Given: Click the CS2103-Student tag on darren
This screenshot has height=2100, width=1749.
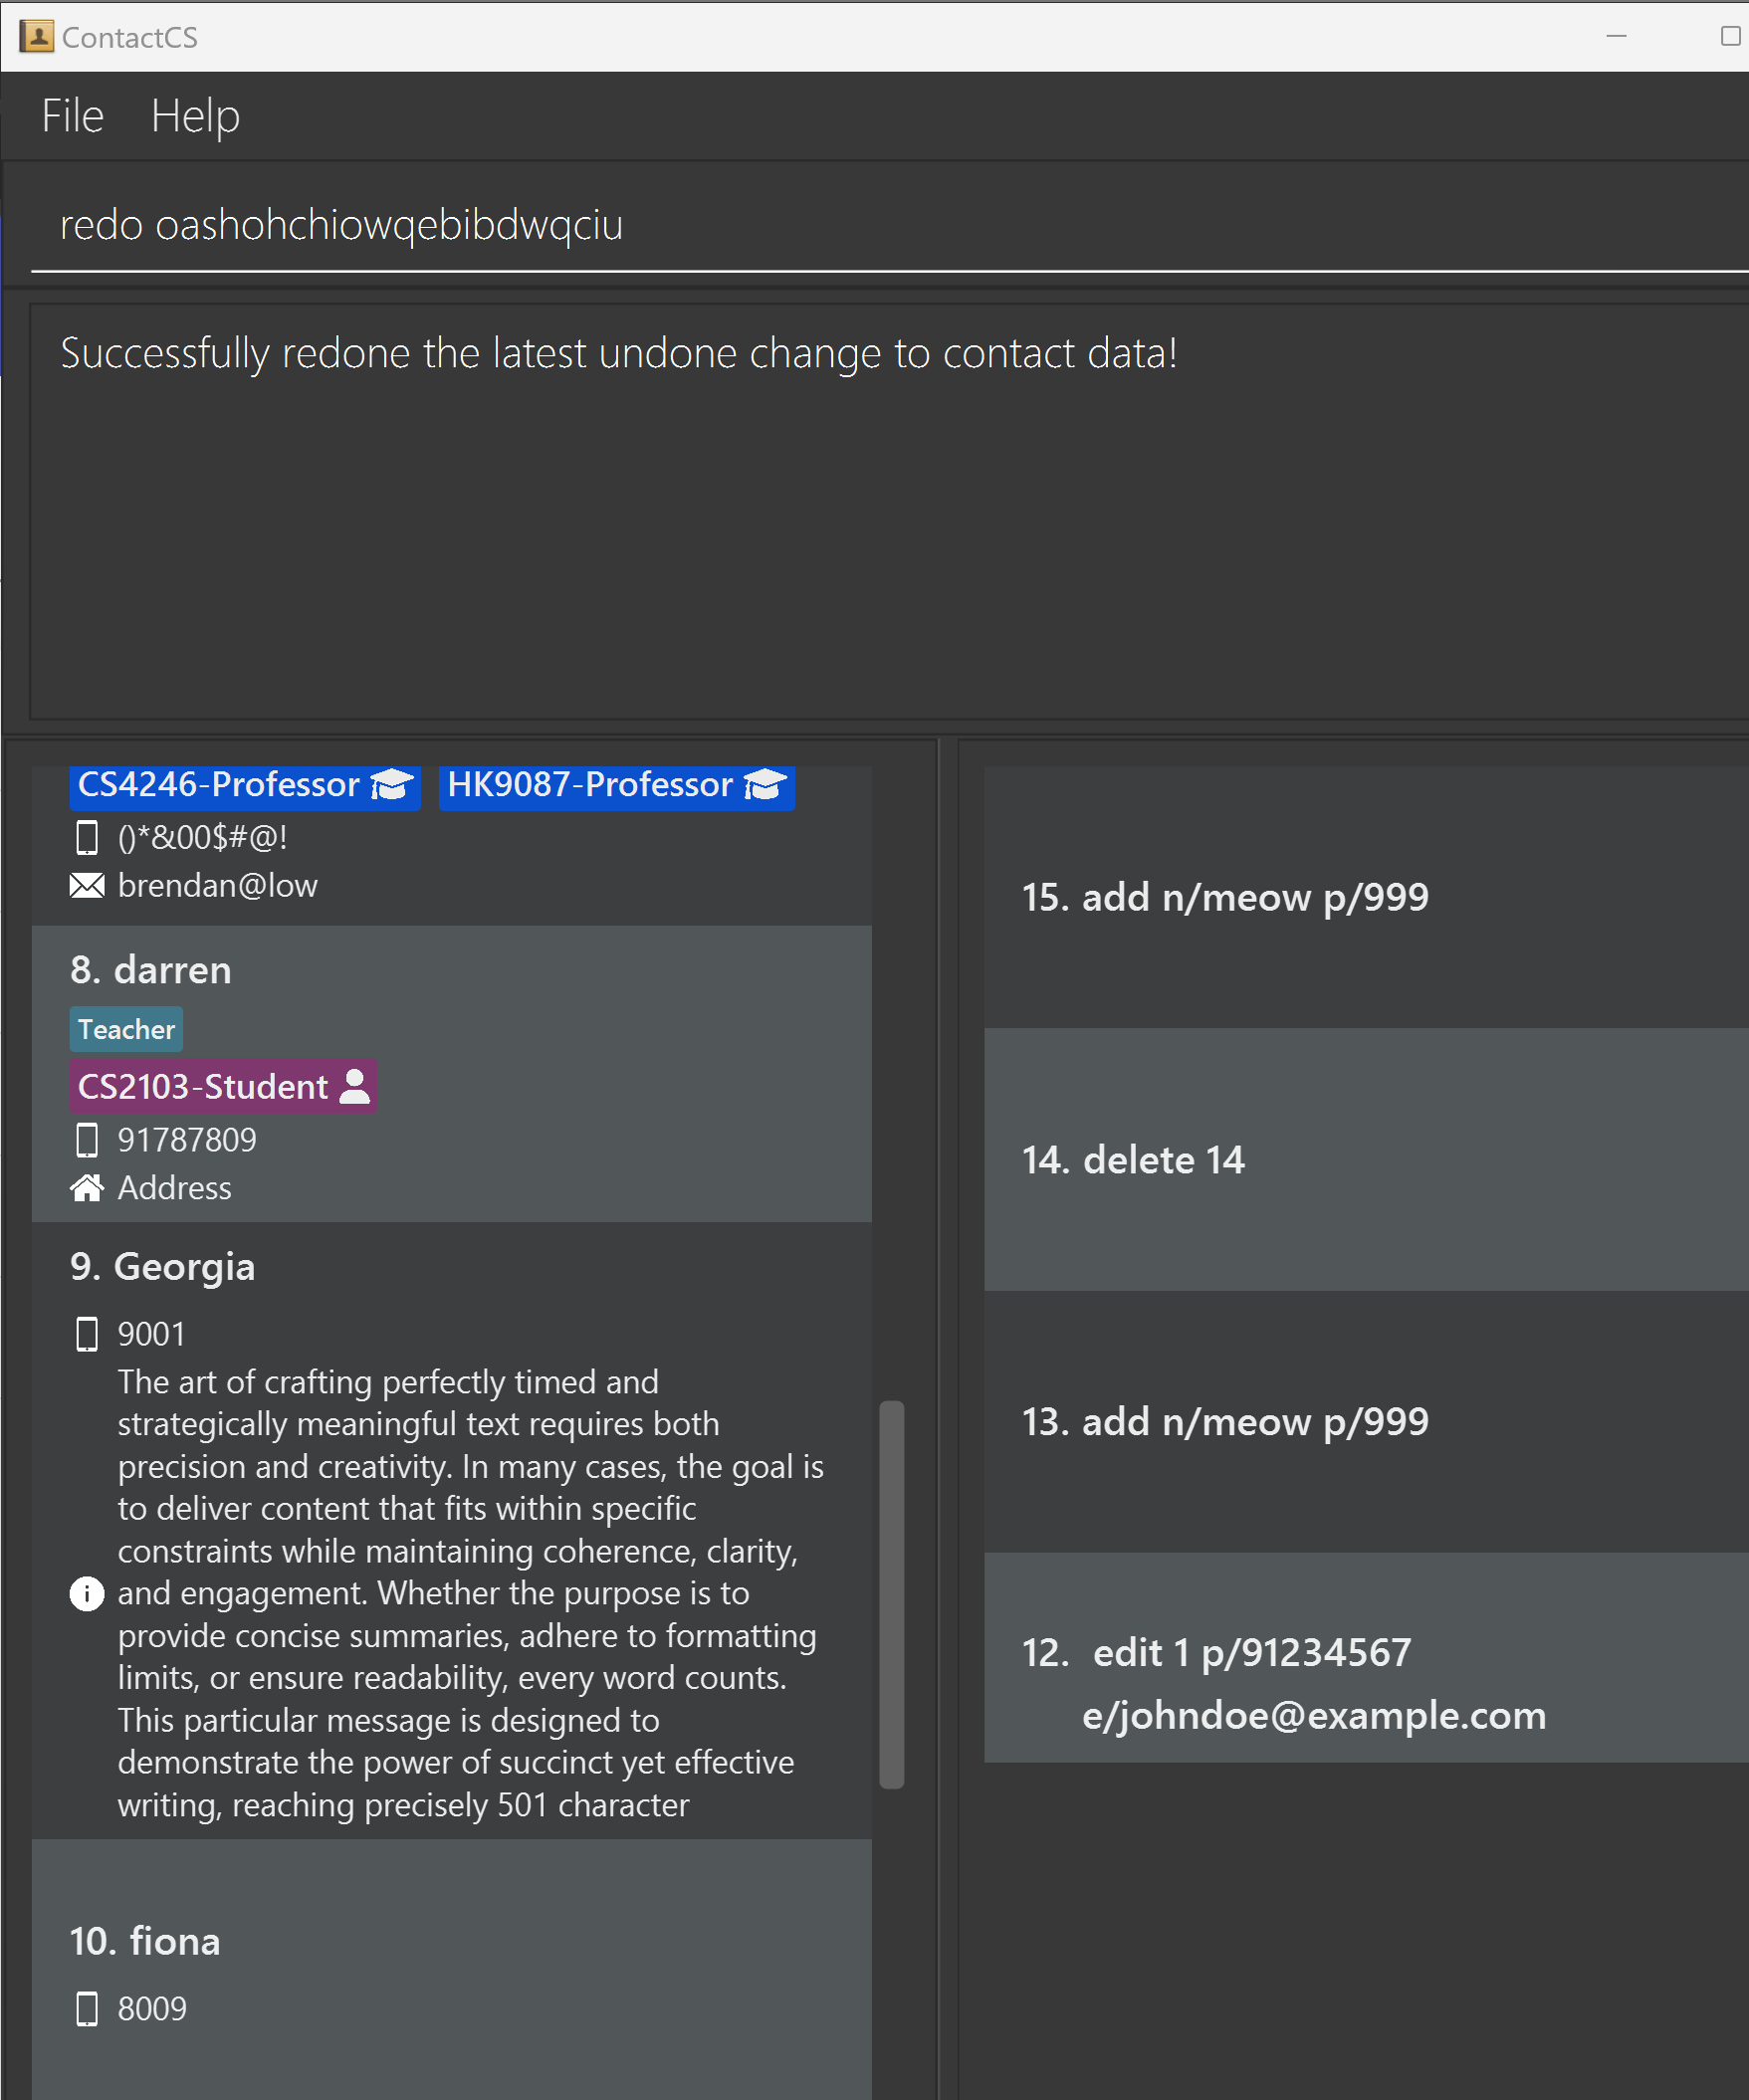Looking at the screenshot, I should (x=223, y=1086).
